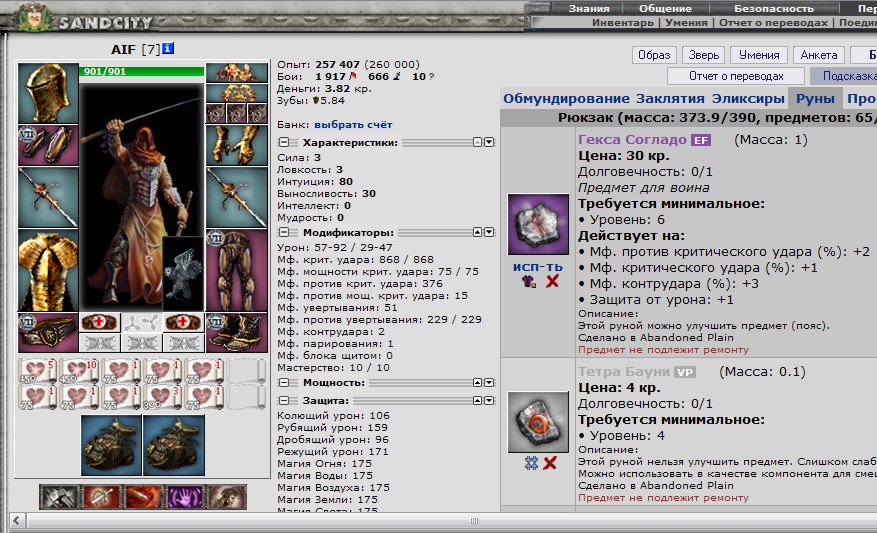877x533 pixels.
Task: Switch to the Эликсиры tab
Action: coord(748,98)
